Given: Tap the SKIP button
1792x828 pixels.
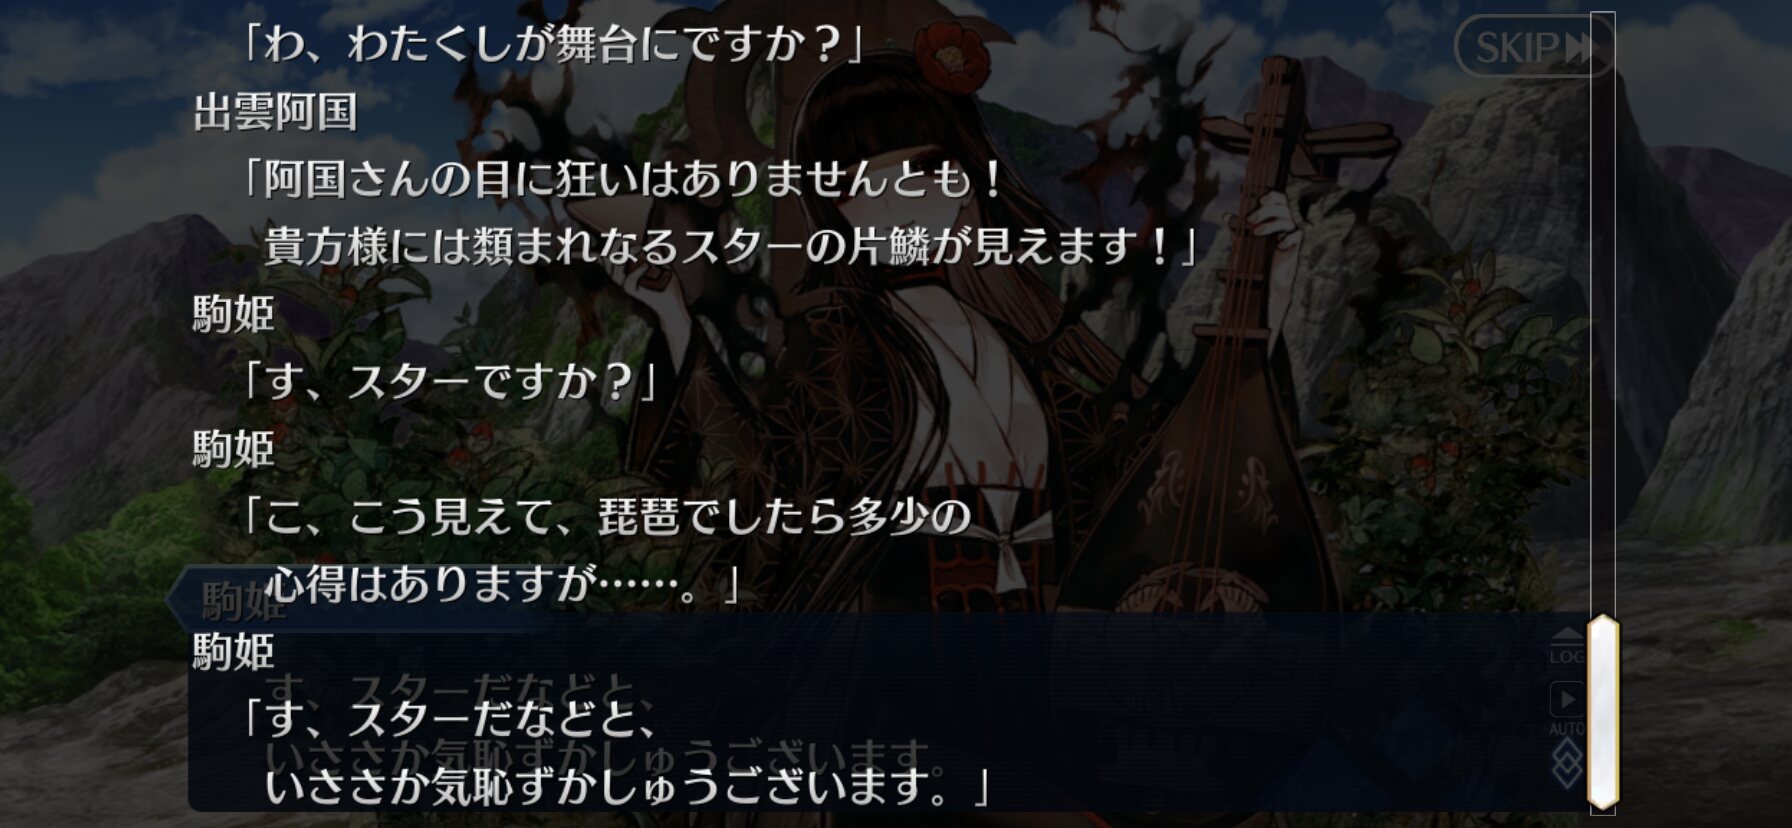Looking at the screenshot, I should (1532, 46).
